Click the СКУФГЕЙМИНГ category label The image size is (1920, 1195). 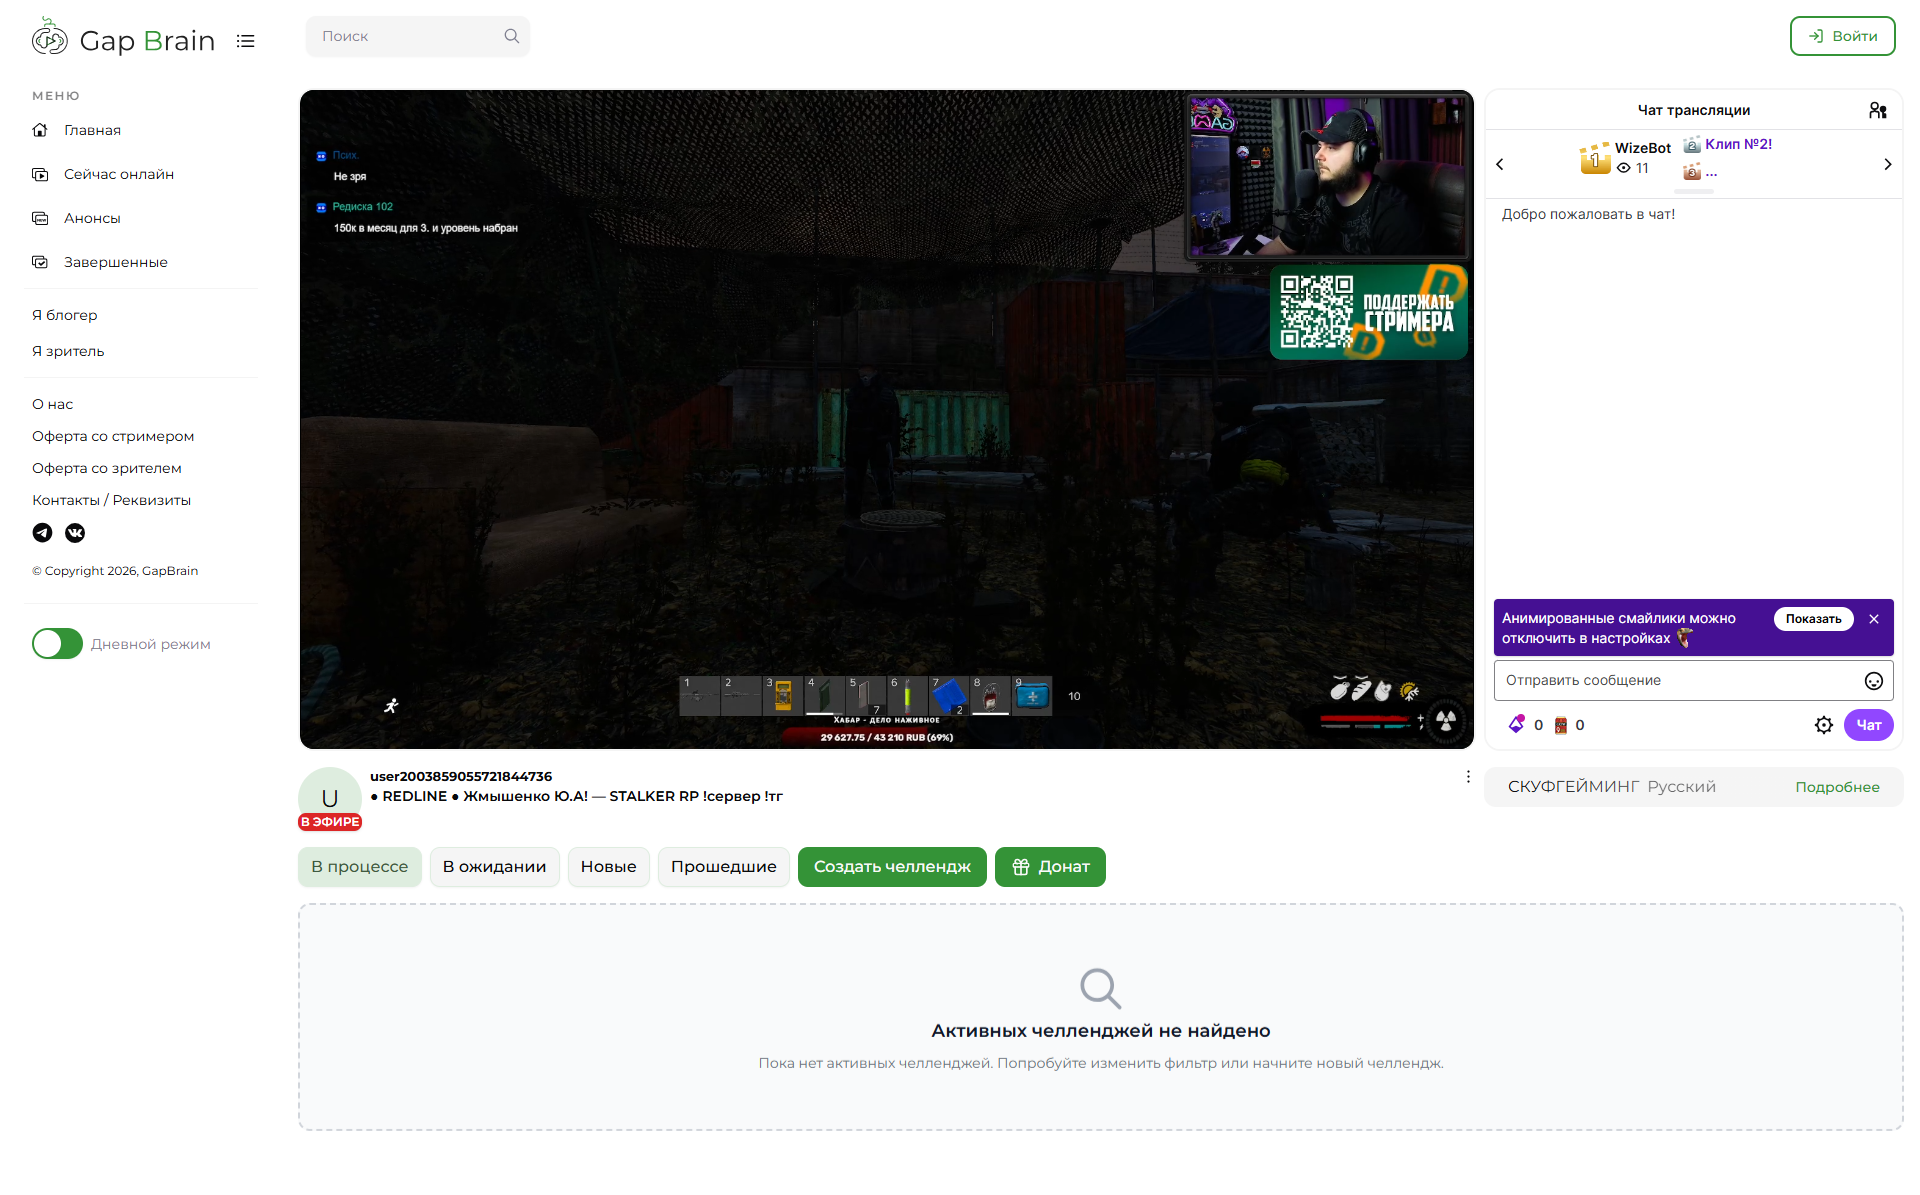[x=1573, y=787]
